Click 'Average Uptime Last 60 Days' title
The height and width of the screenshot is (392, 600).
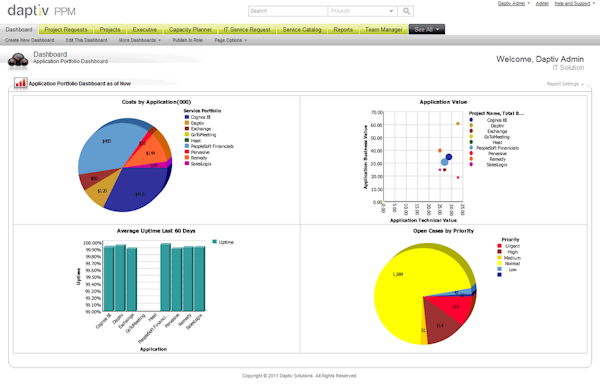[x=156, y=231]
